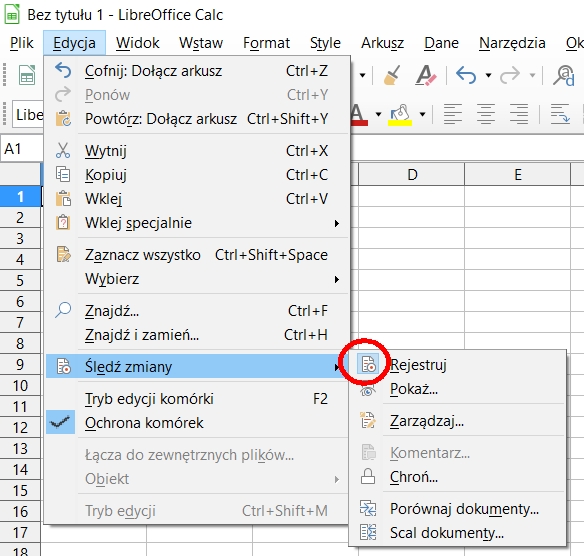Image resolution: width=584 pixels, height=556 pixels.
Task: Choose Zaznacz wszystko
Action: tap(197, 255)
